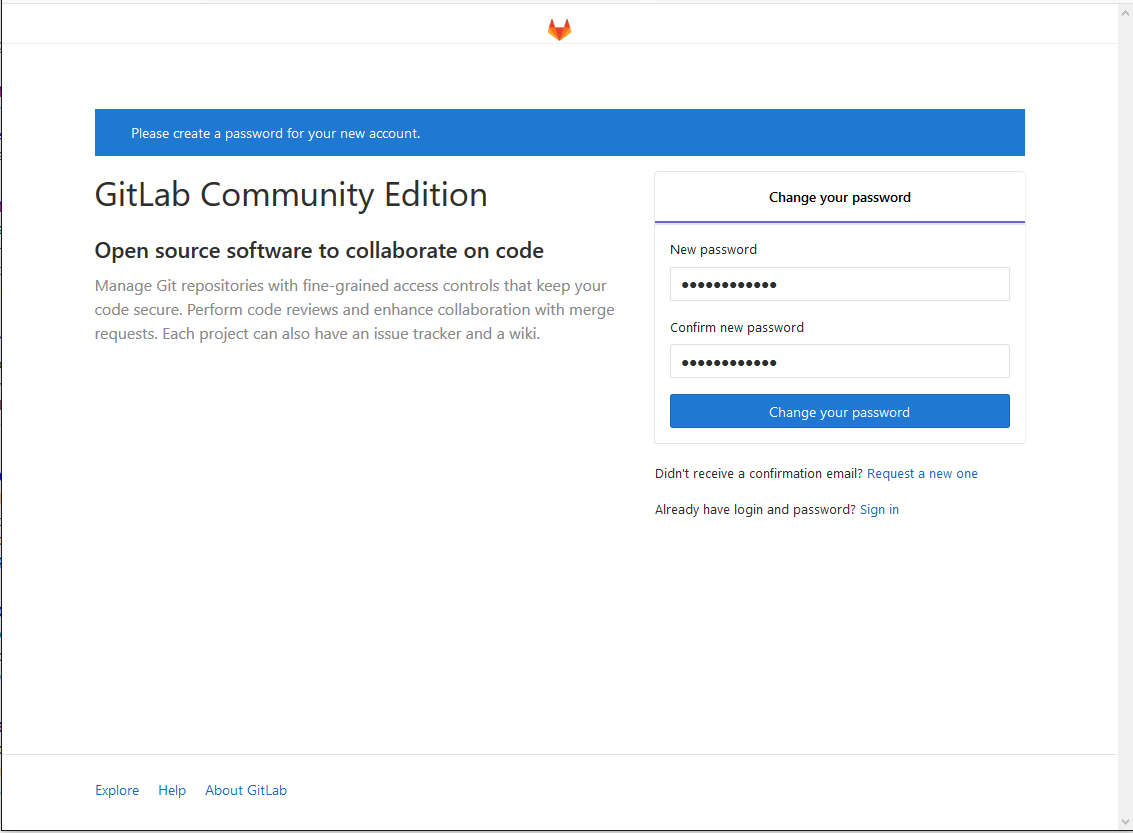Click 'Didn't receive a confirmation email?' text
Screen dimensions: 1133x833
(x=759, y=474)
